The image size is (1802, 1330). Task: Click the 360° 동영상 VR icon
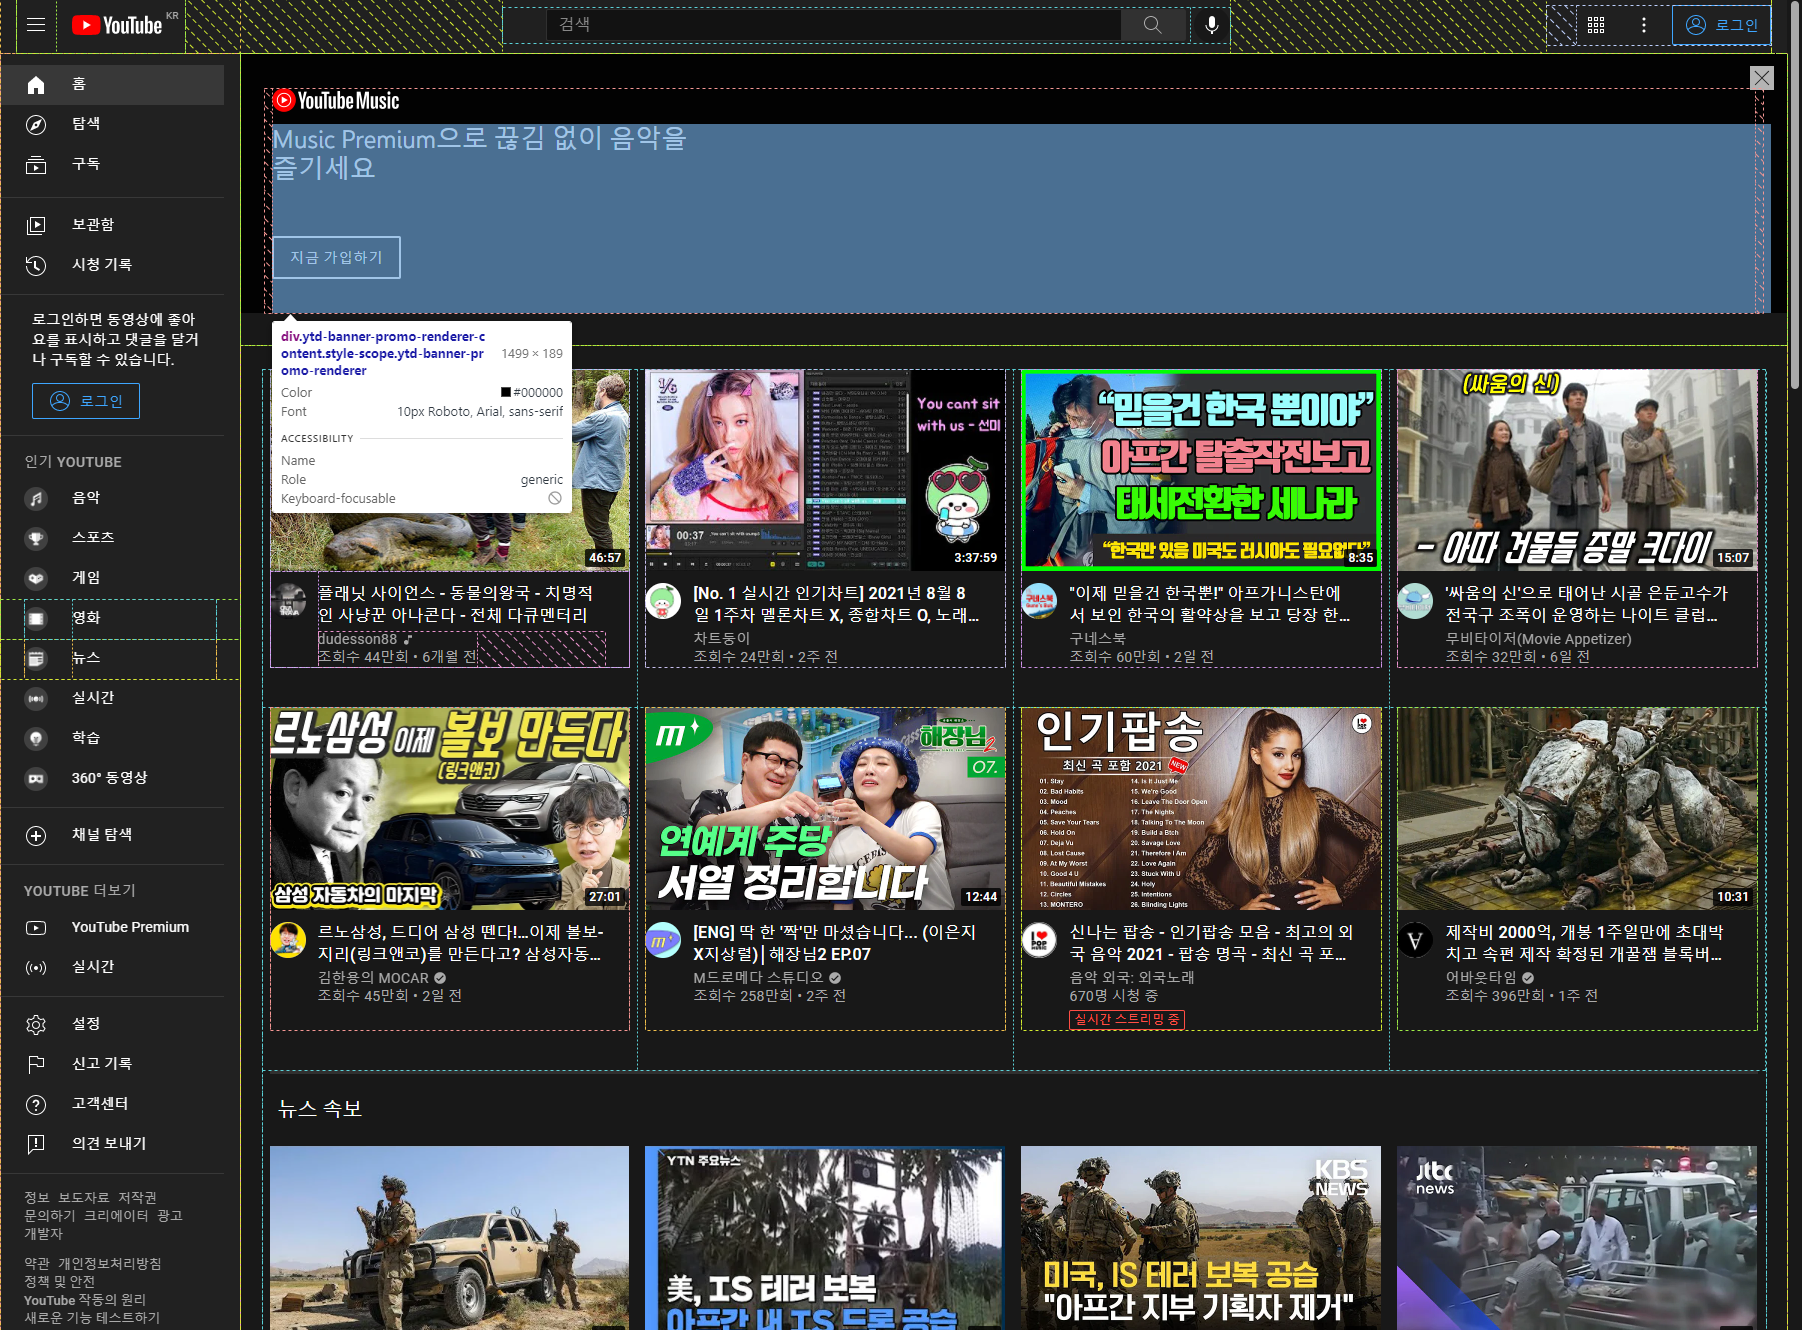pyautogui.click(x=36, y=778)
